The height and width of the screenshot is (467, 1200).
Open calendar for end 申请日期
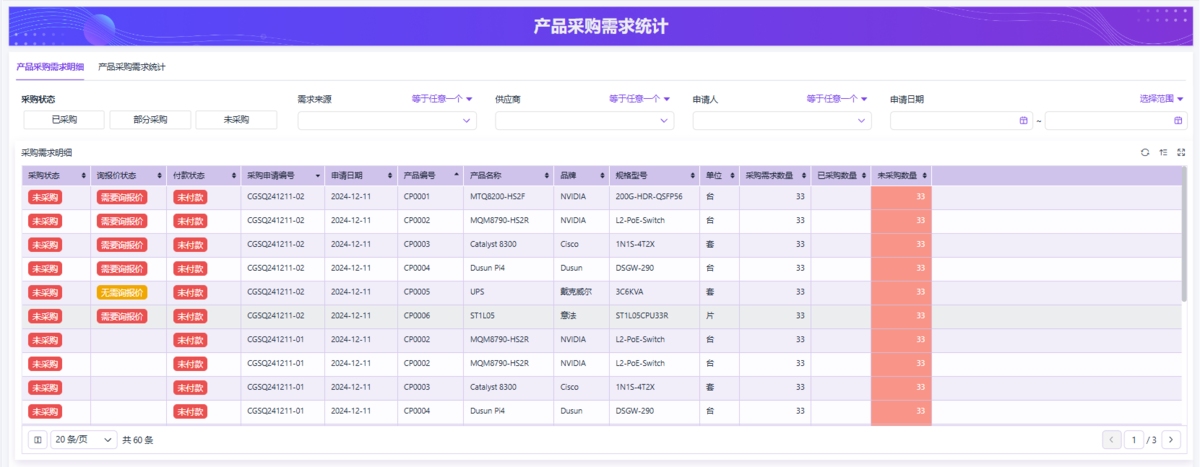1177,121
